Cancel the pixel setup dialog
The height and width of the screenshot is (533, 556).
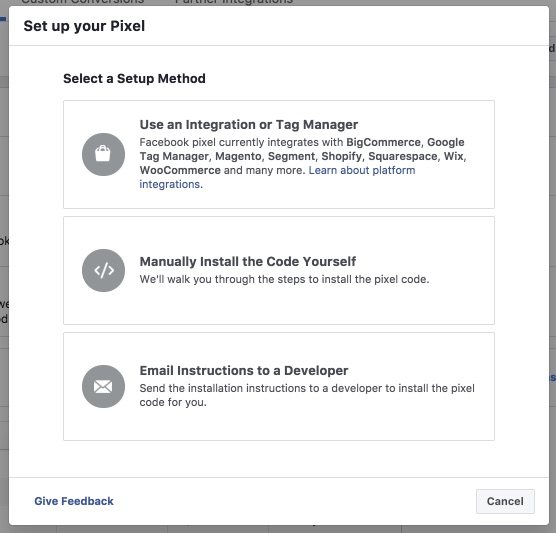click(x=505, y=501)
